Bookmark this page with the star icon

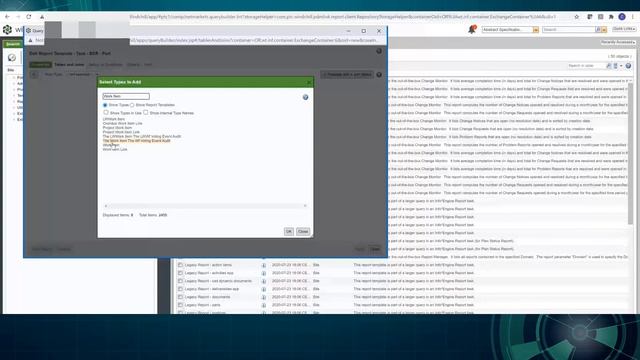tap(577, 17)
